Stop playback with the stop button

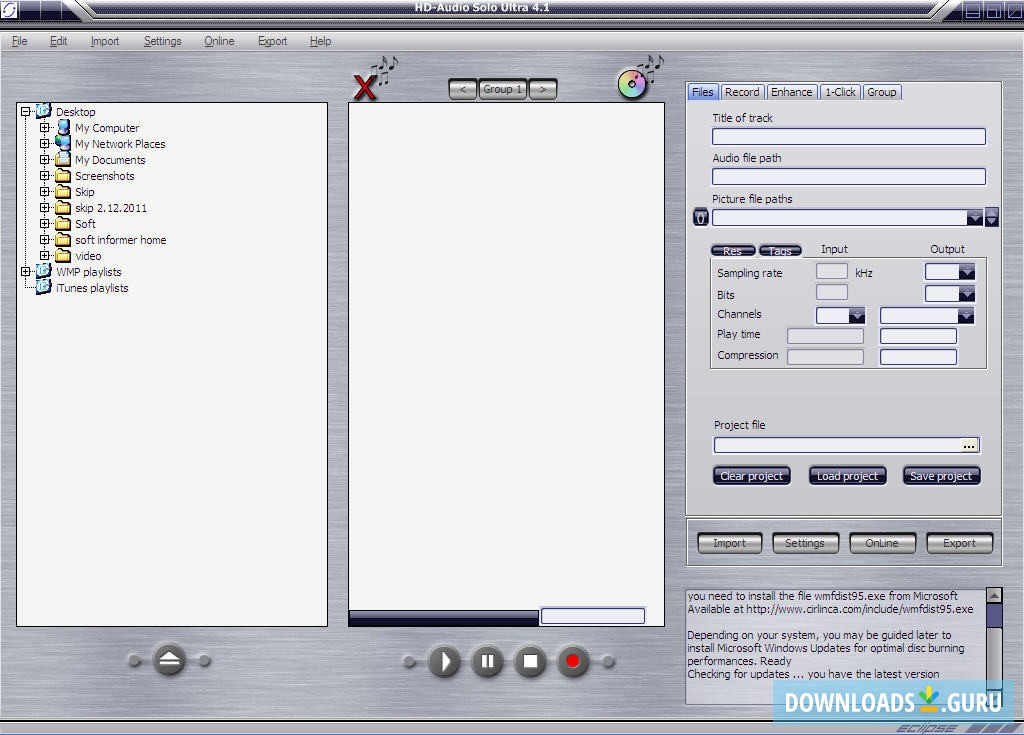point(530,661)
